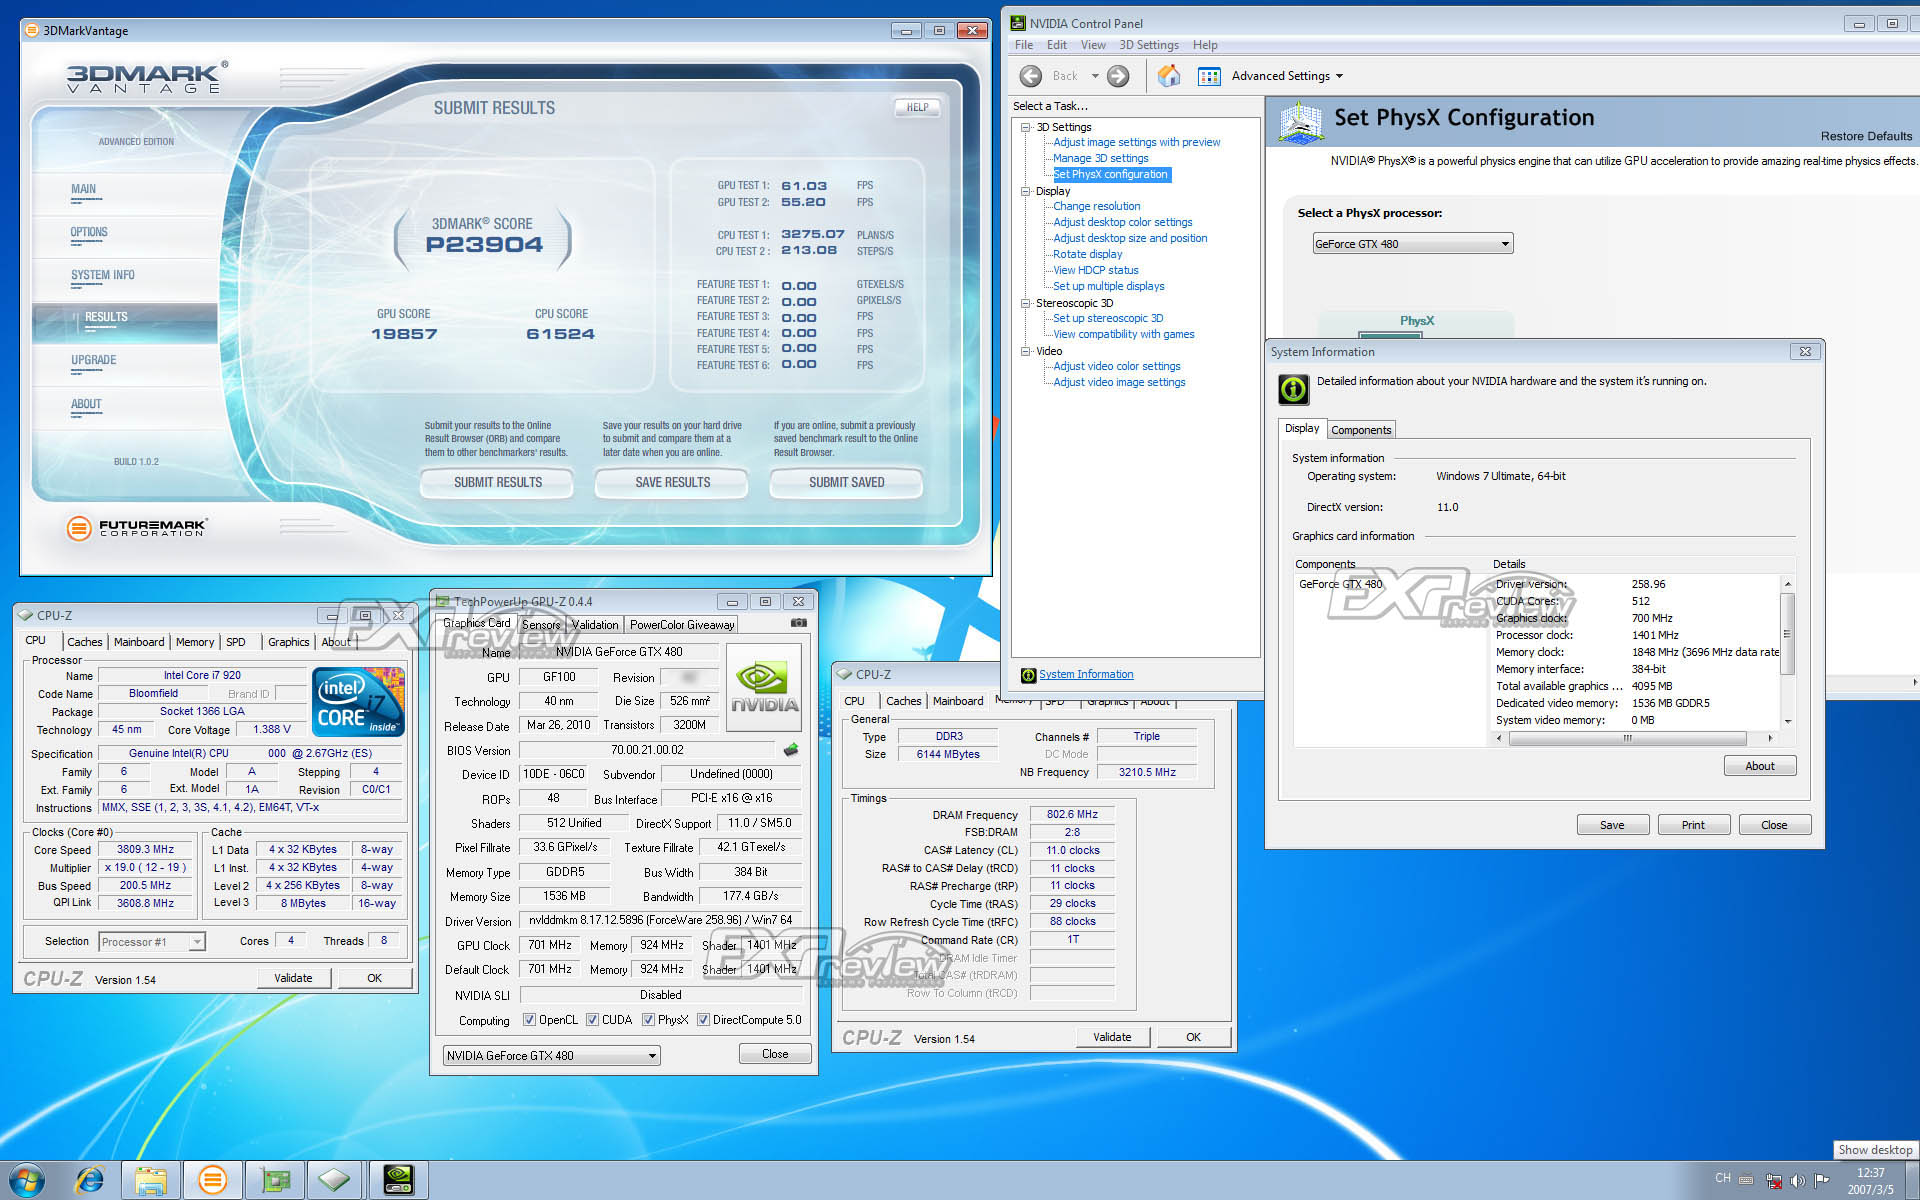Viewport: 1920px width, 1200px height.
Task: Click the network tray icon
Action: click(x=1773, y=1180)
